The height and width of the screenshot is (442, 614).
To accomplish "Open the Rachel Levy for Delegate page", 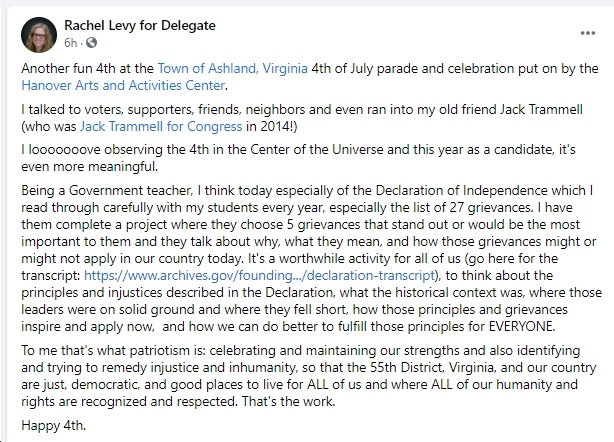I will (140, 25).
